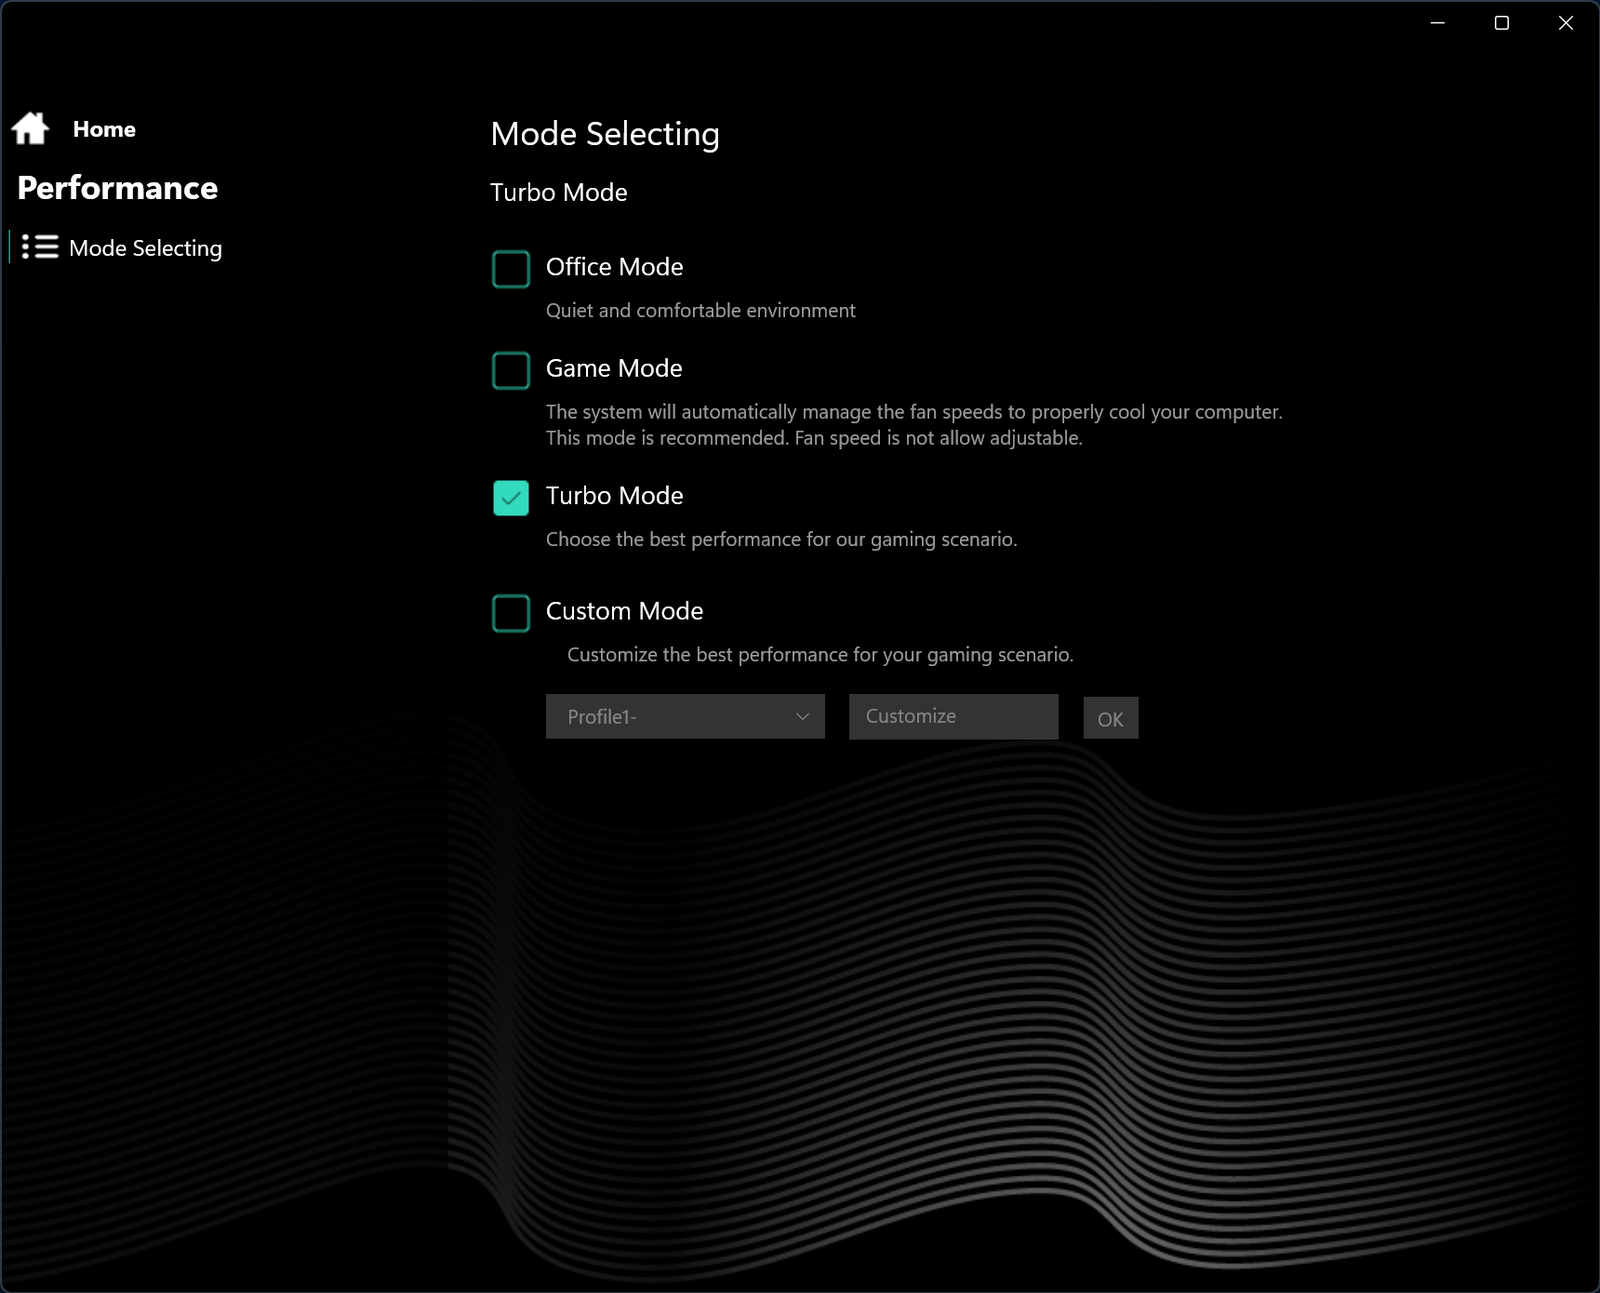The image size is (1600, 1293).
Task: Uncheck the Turbo Mode checkbox
Action: 511,498
